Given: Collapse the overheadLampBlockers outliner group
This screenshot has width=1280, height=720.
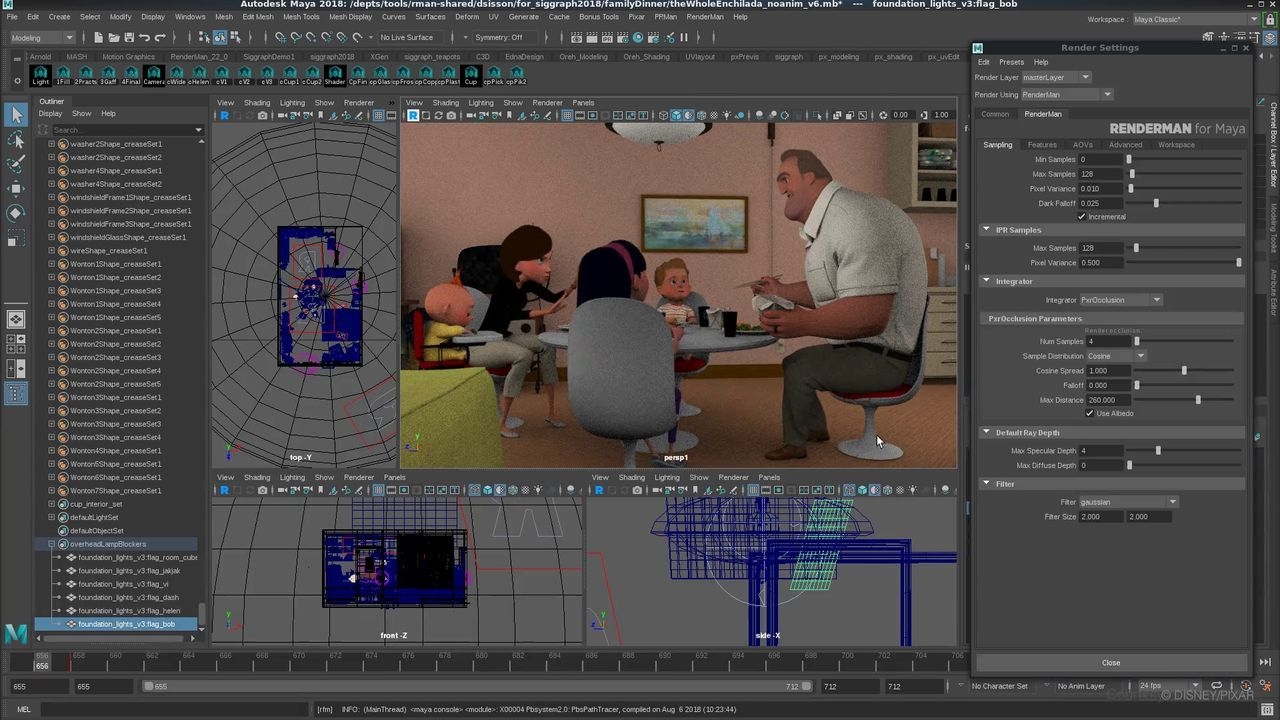Looking at the screenshot, I should pyautogui.click(x=51, y=544).
